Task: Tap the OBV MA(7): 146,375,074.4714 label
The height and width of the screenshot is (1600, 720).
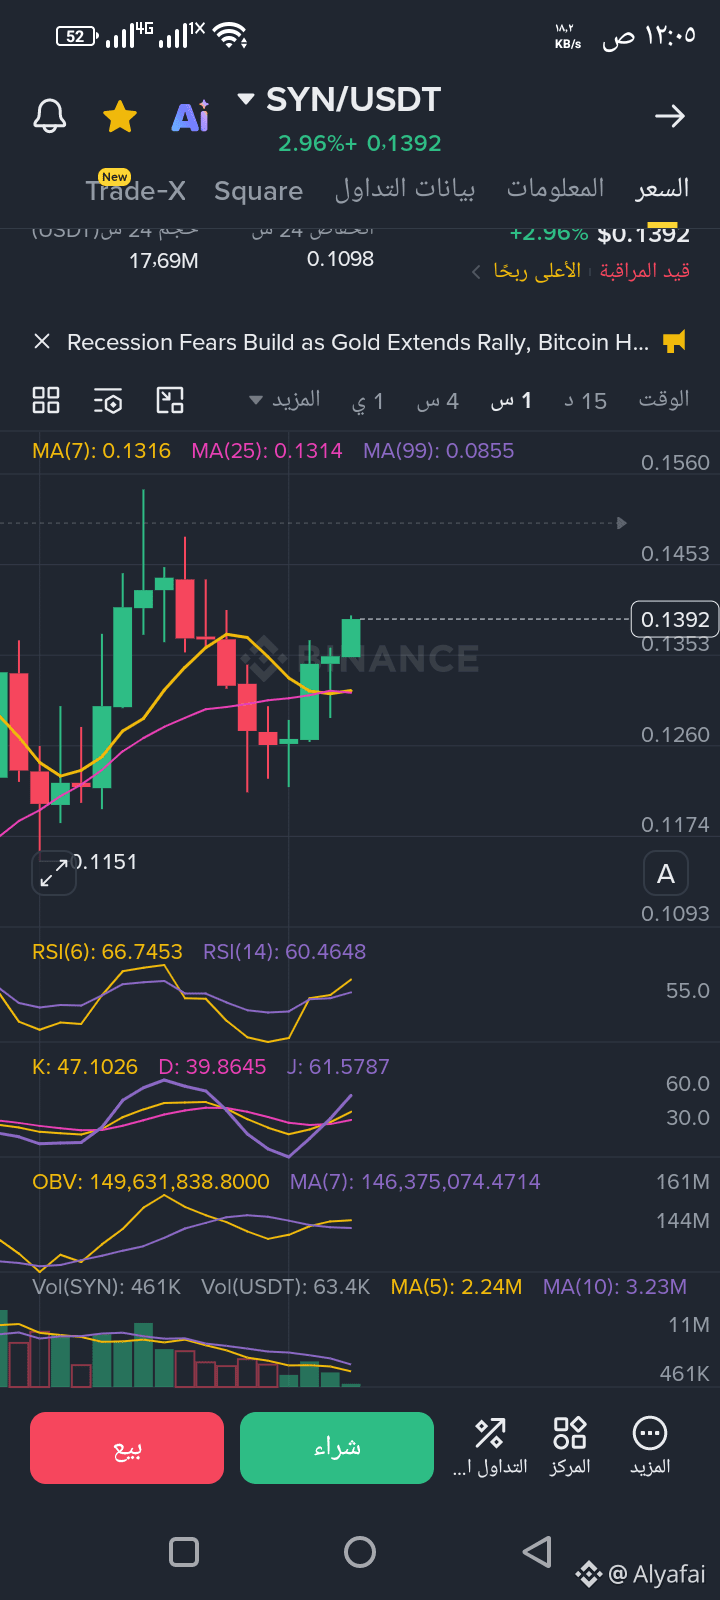Action: (x=415, y=1182)
